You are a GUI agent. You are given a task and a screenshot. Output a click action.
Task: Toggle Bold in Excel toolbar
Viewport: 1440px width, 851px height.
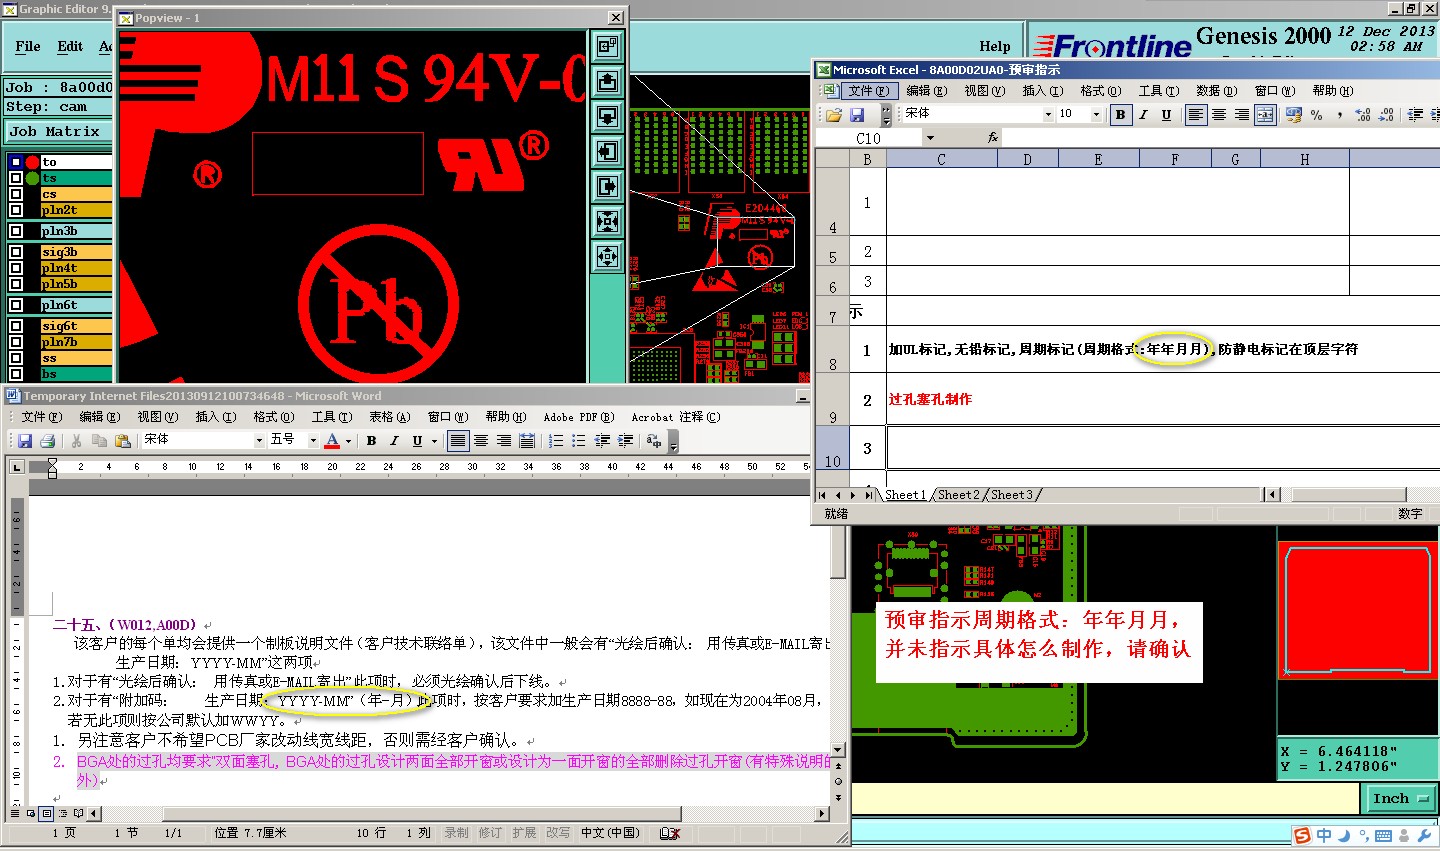pos(1120,115)
